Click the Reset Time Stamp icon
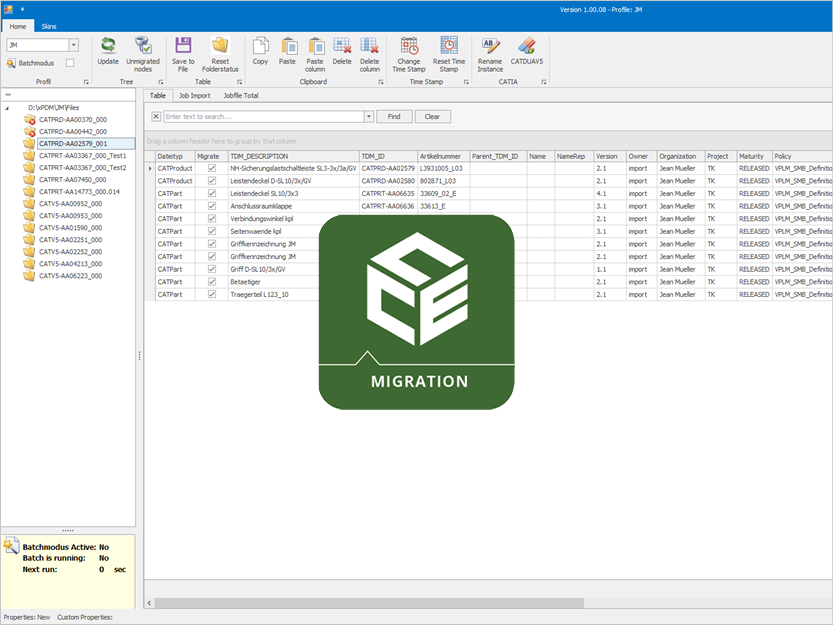 pyautogui.click(x=449, y=46)
